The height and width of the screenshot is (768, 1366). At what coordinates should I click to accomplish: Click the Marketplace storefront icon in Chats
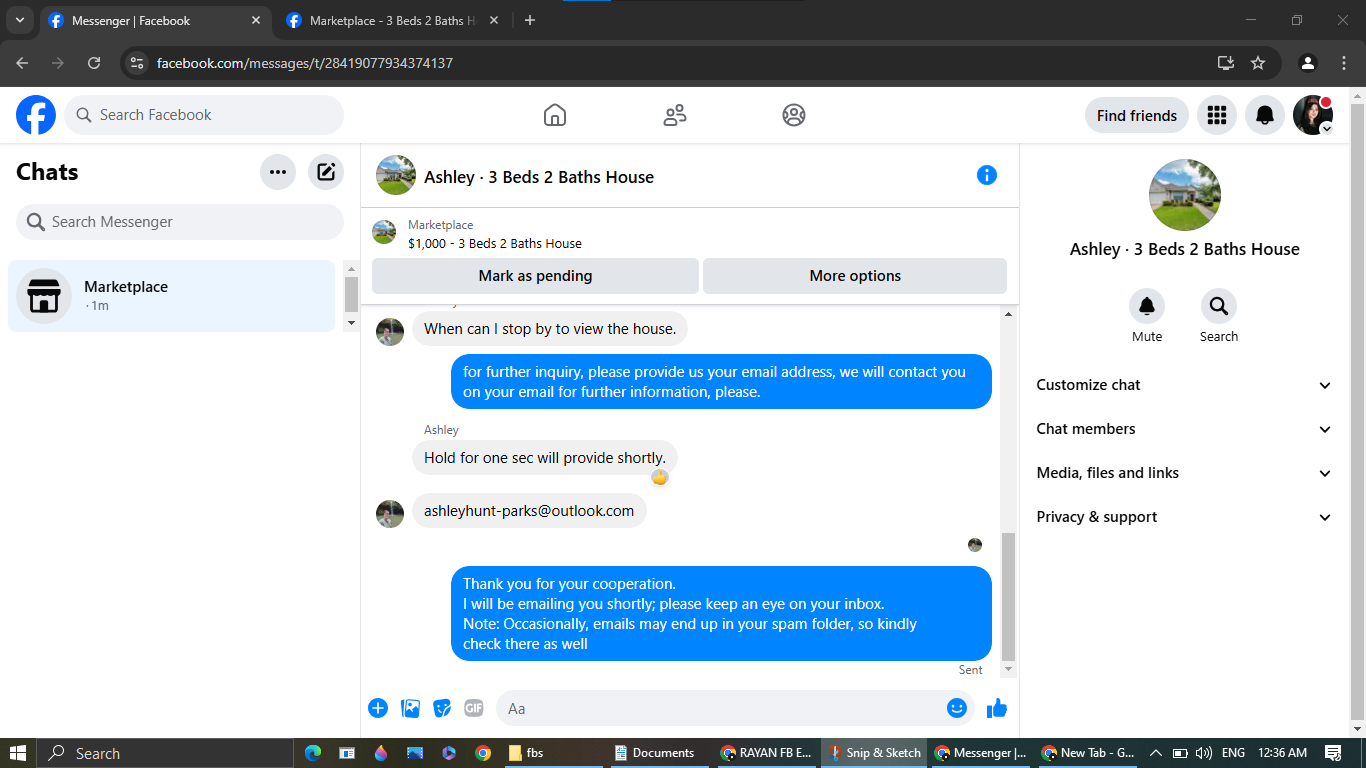coord(44,296)
